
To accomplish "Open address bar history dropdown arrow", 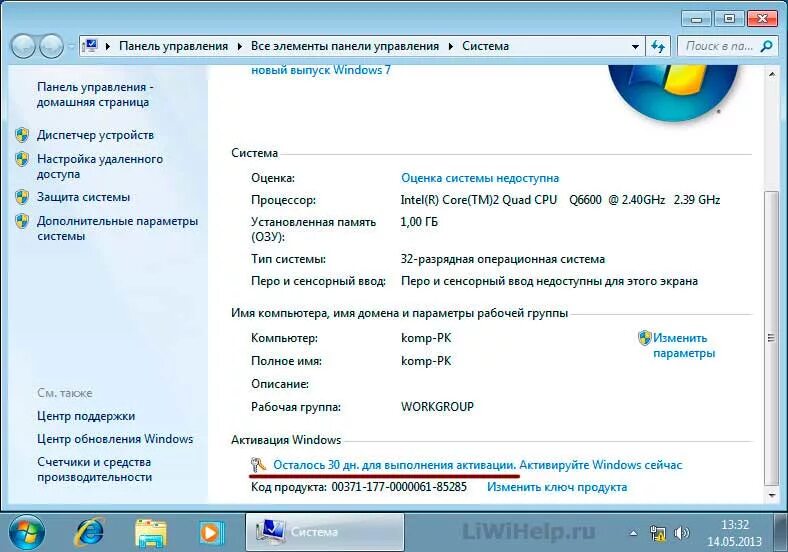I will [x=635, y=46].
